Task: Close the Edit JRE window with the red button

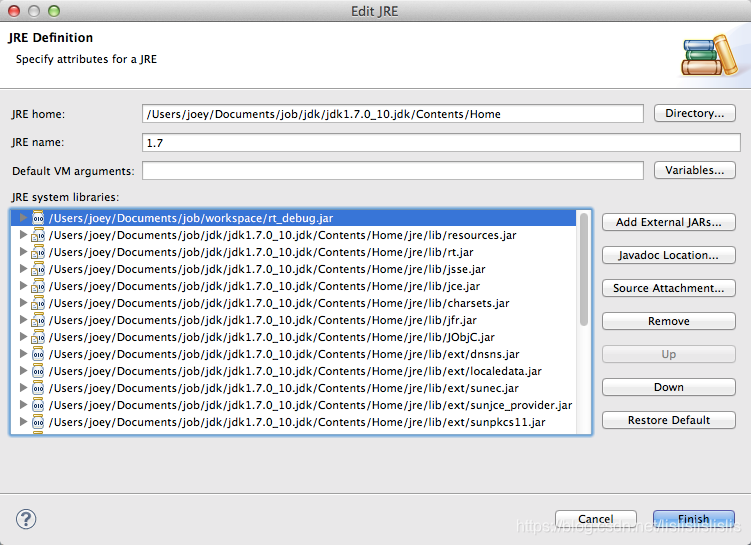Action: (x=14, y=11)
